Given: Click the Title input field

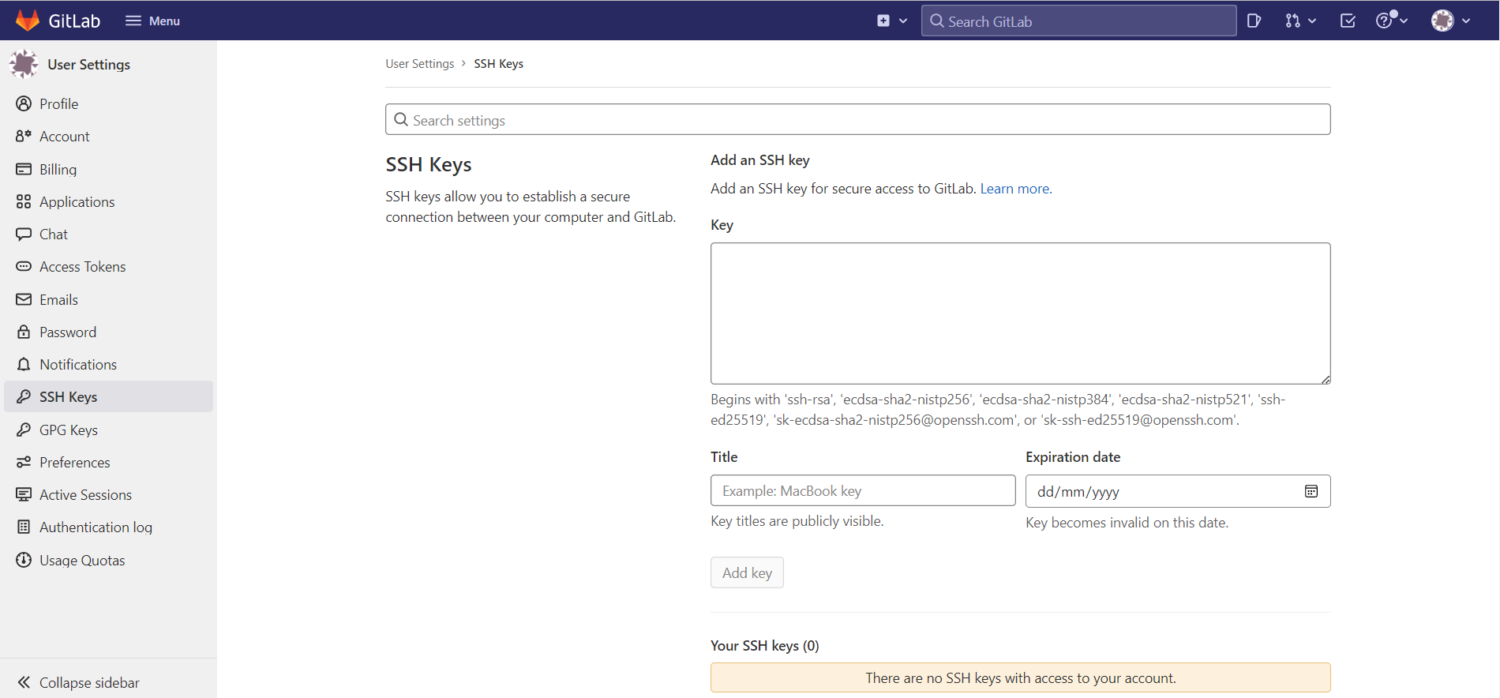Looking at the screenshot, I should (862, 490).
